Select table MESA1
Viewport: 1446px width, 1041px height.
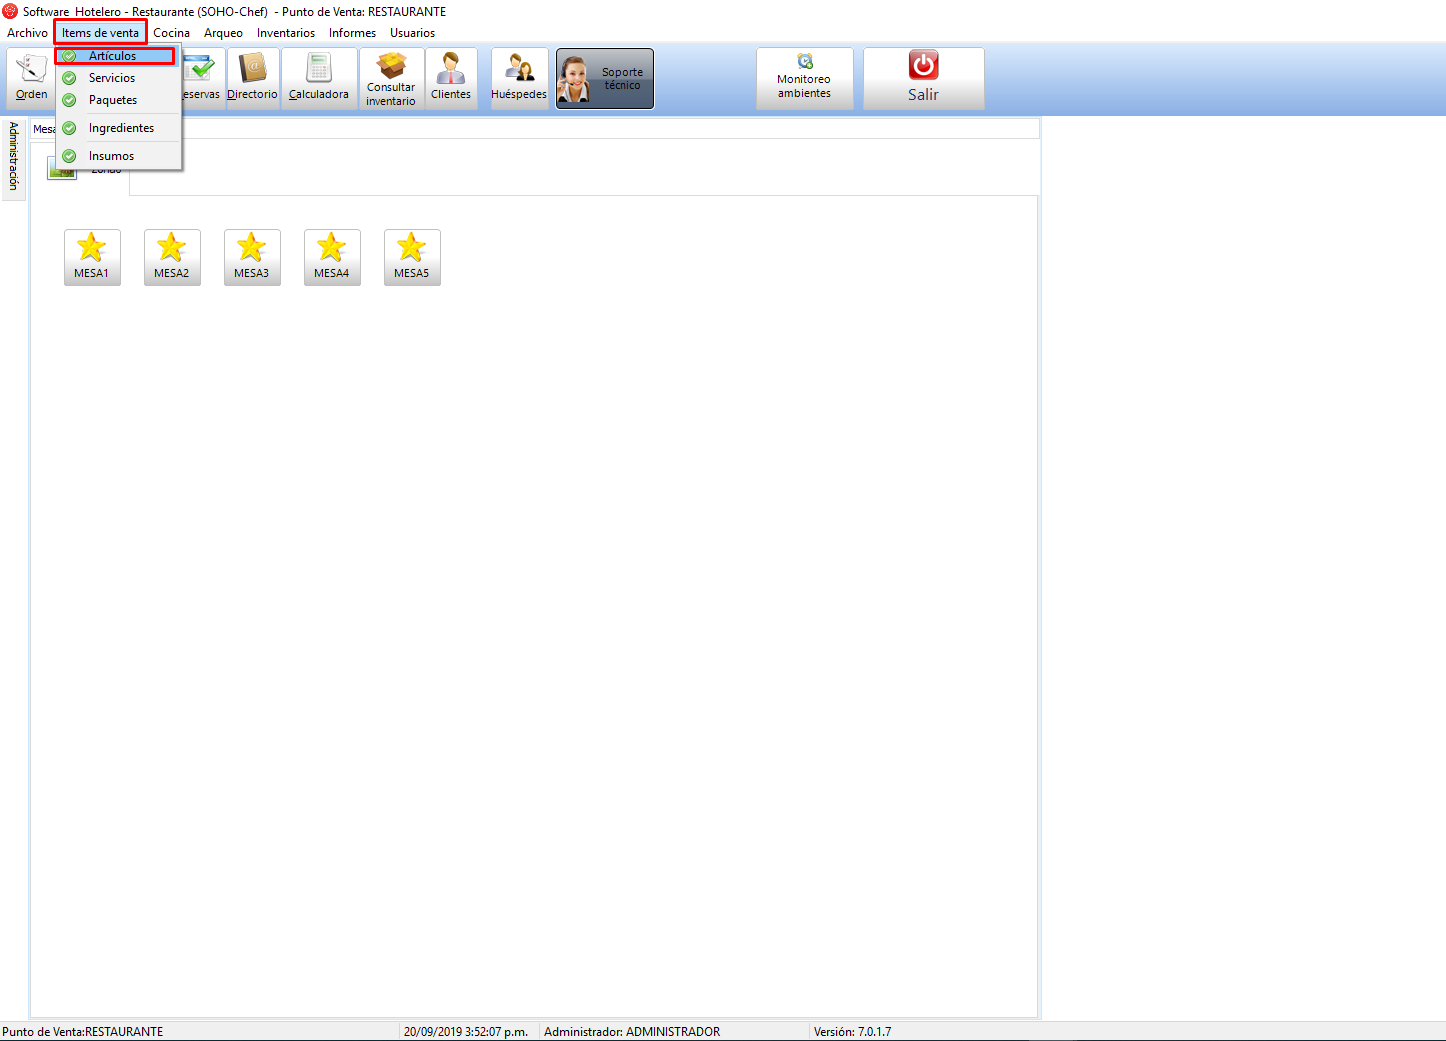(92, 257)
